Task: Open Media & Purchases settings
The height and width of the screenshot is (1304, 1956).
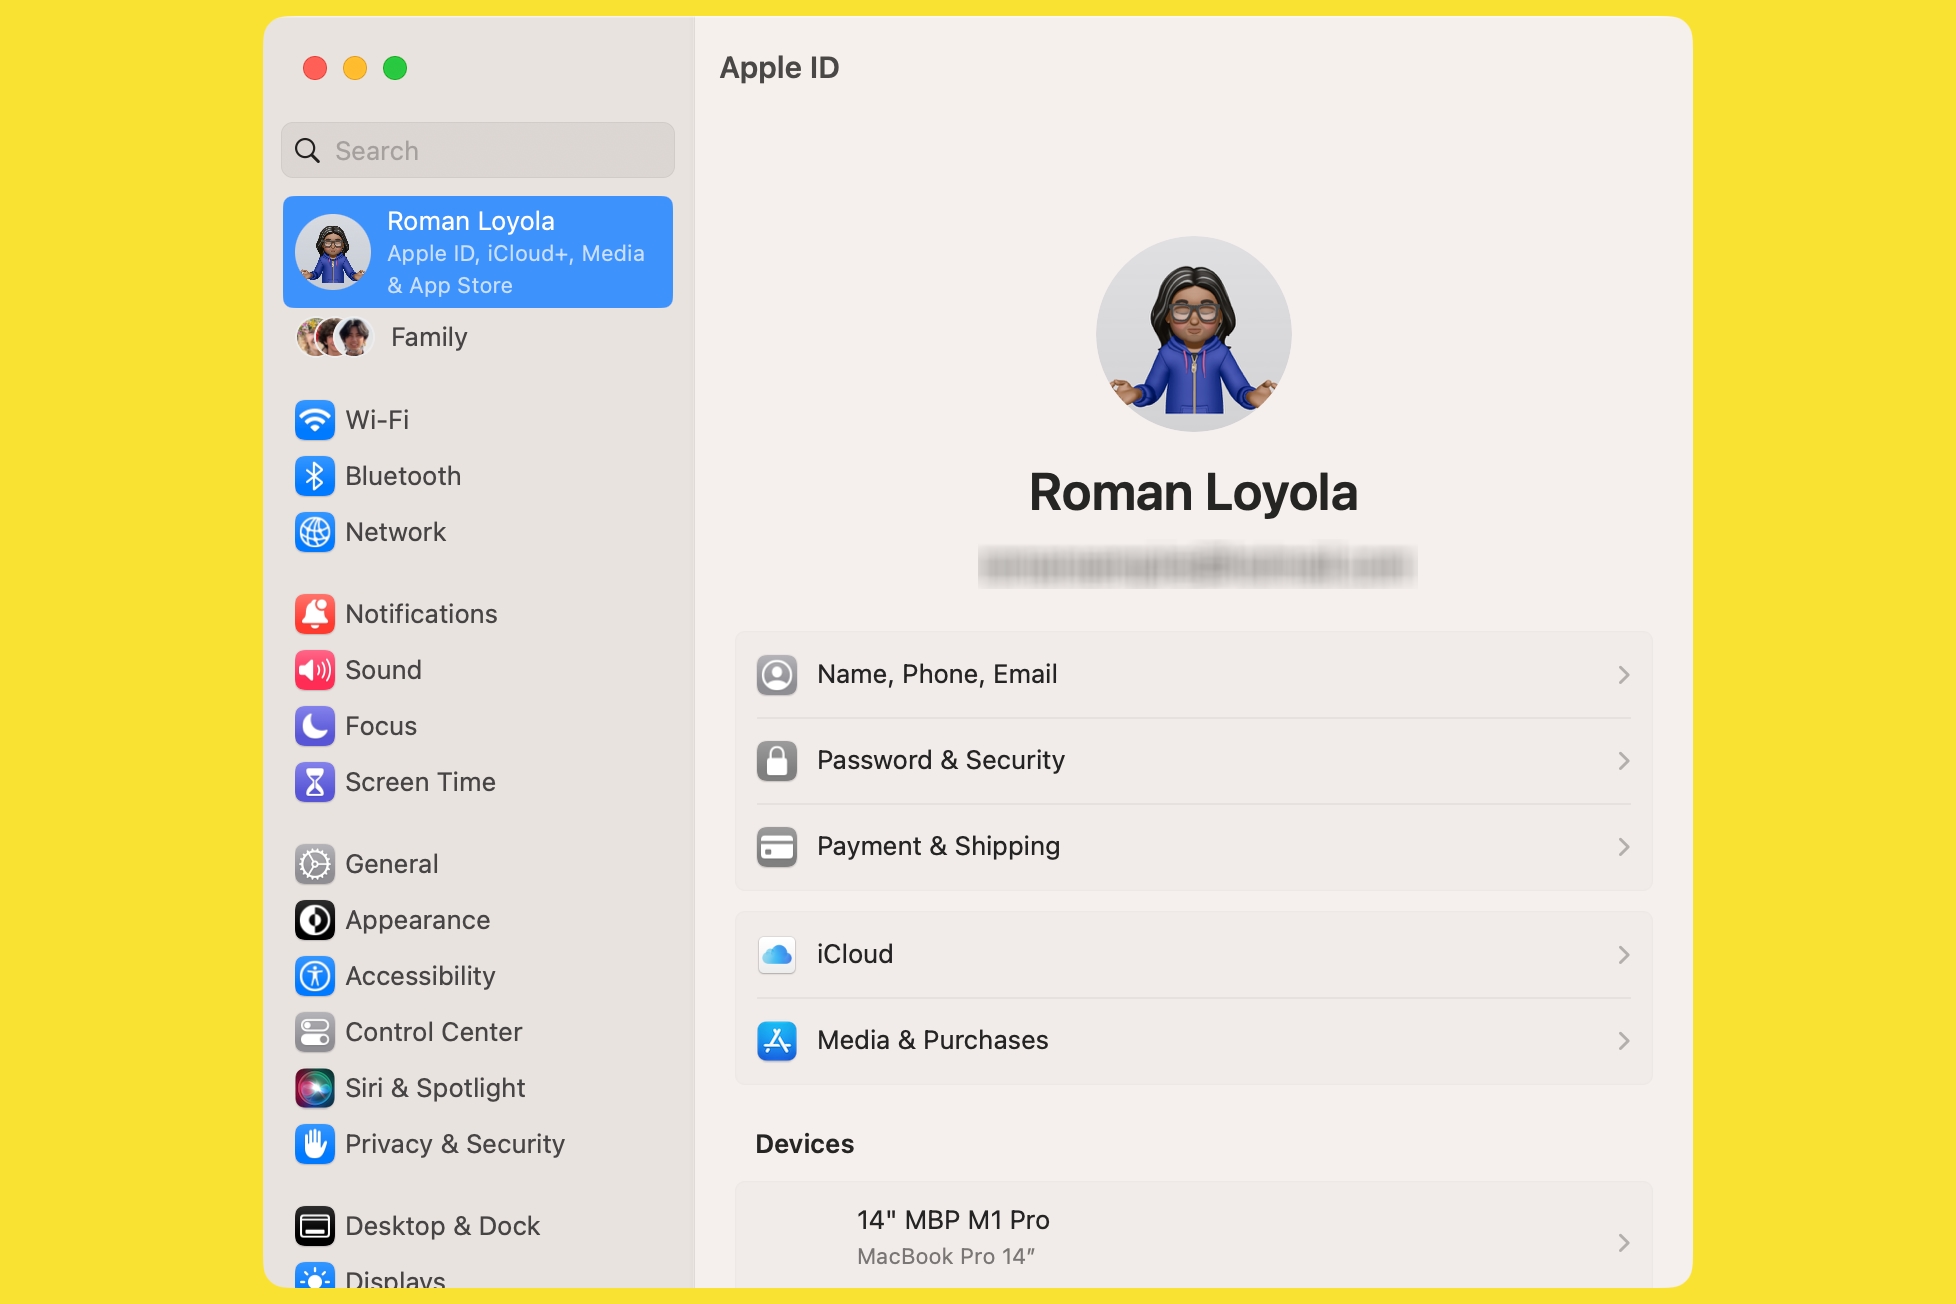Action: click(1193, 1039)
